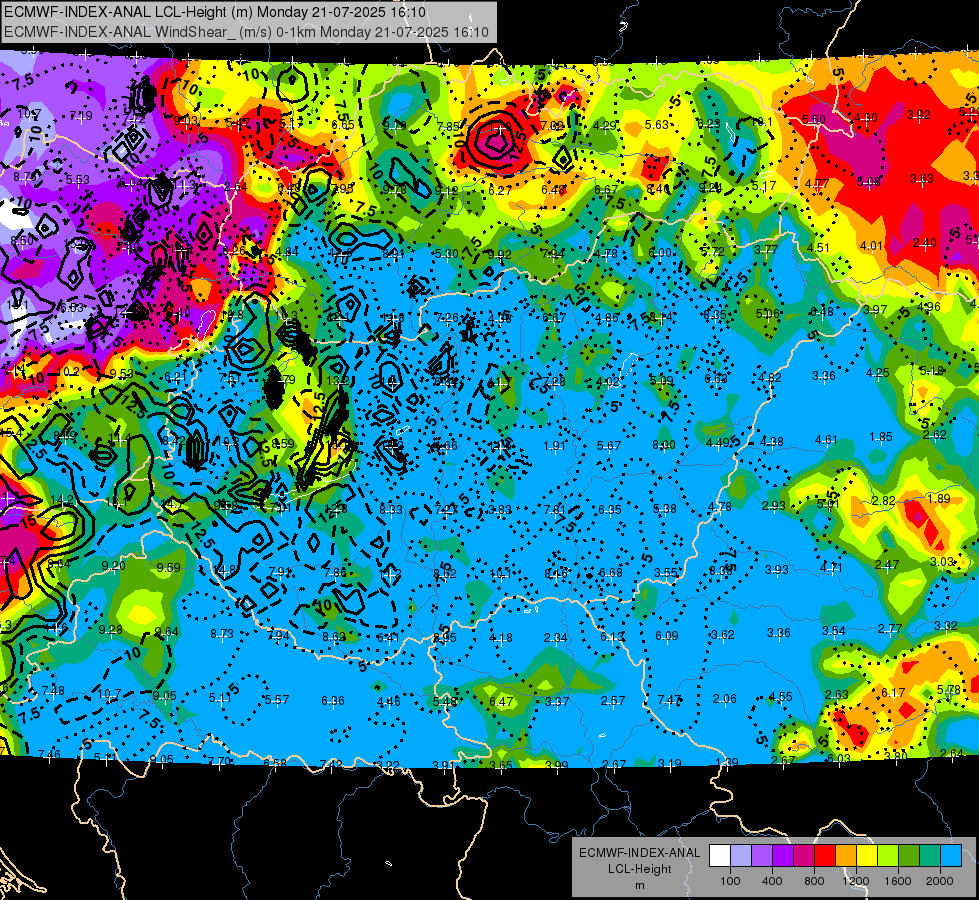Click the magenta legend swatch

pyautogui.click(x=804, y=856)
